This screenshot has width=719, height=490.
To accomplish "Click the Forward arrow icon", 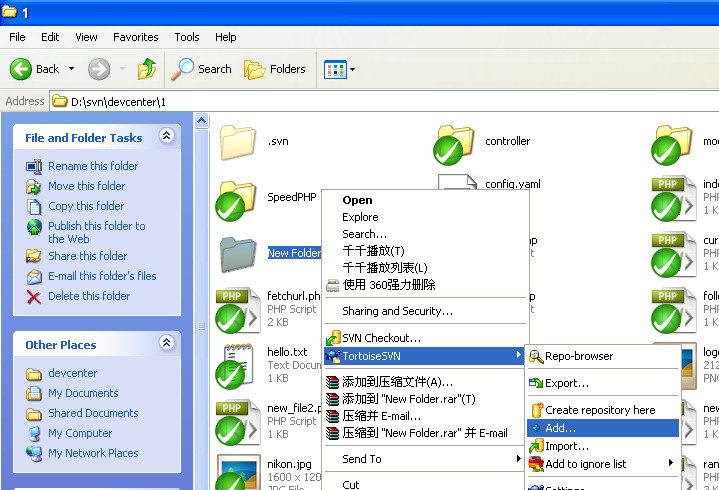I will (99, 69).
